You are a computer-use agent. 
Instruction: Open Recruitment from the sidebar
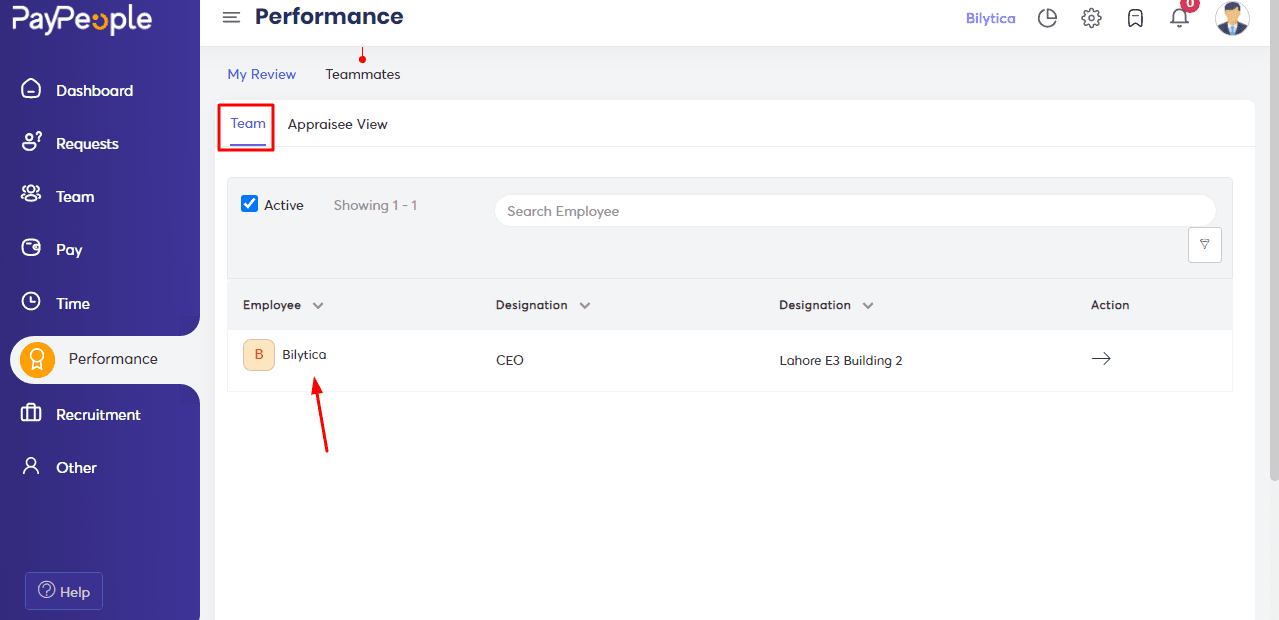tap(98, 414)
